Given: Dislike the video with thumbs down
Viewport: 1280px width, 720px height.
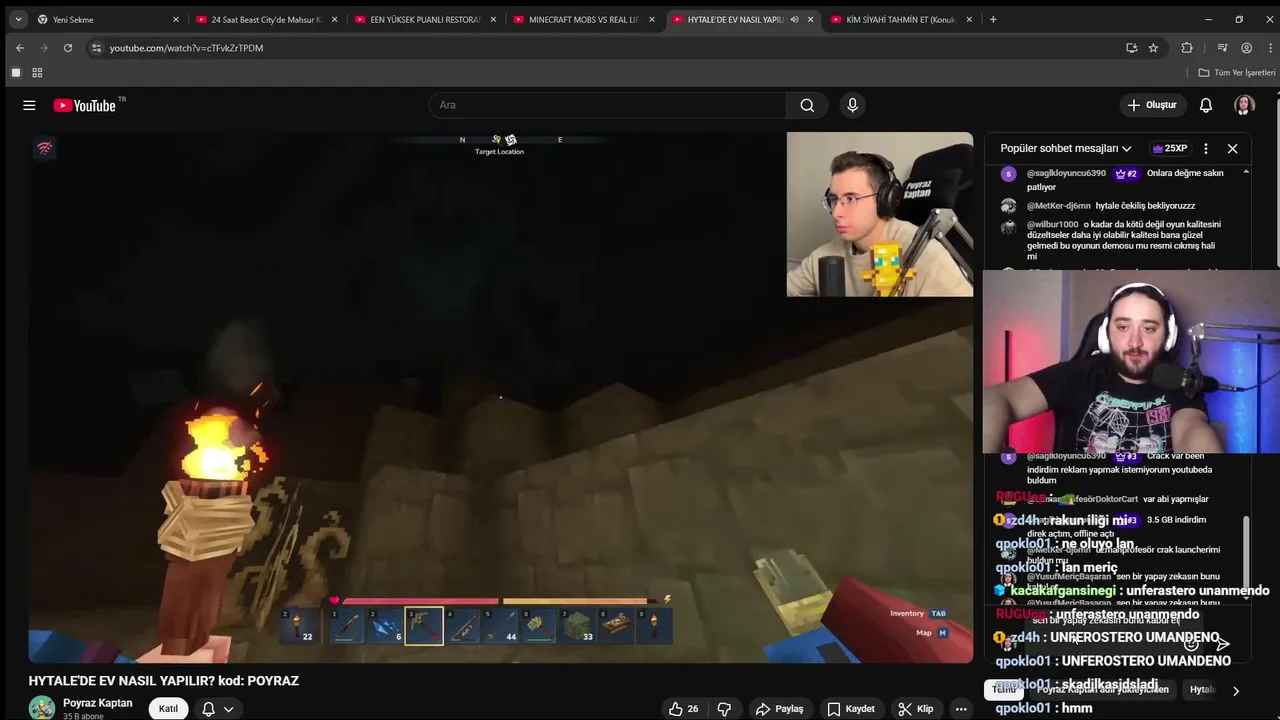Looking at the screenshot, I should click(724, 709).
